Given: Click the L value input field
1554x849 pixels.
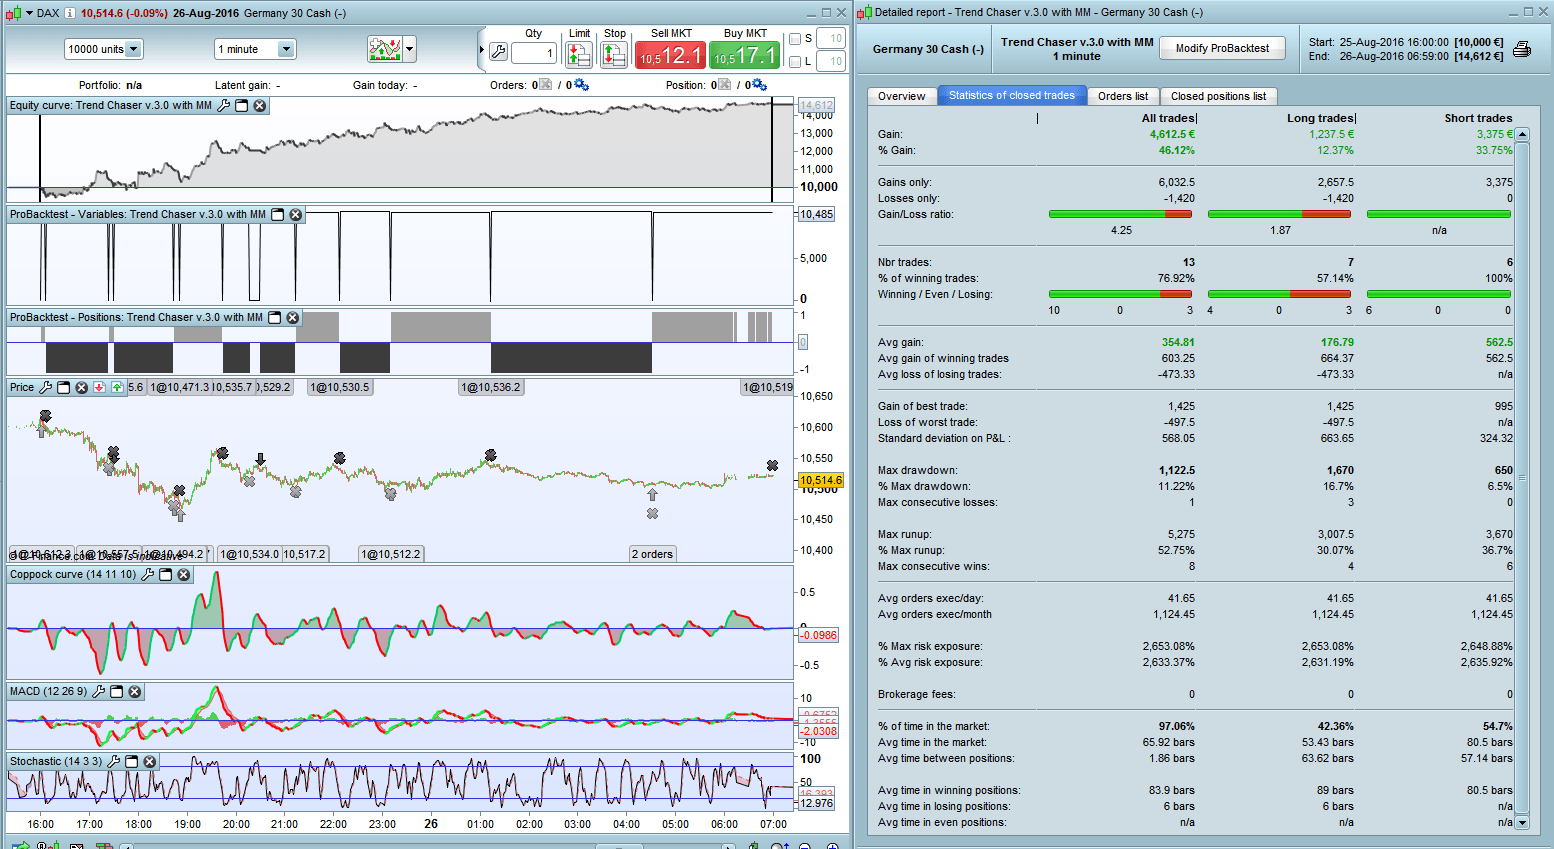Looking at the screenshot, I should click(x=831, y=62).
